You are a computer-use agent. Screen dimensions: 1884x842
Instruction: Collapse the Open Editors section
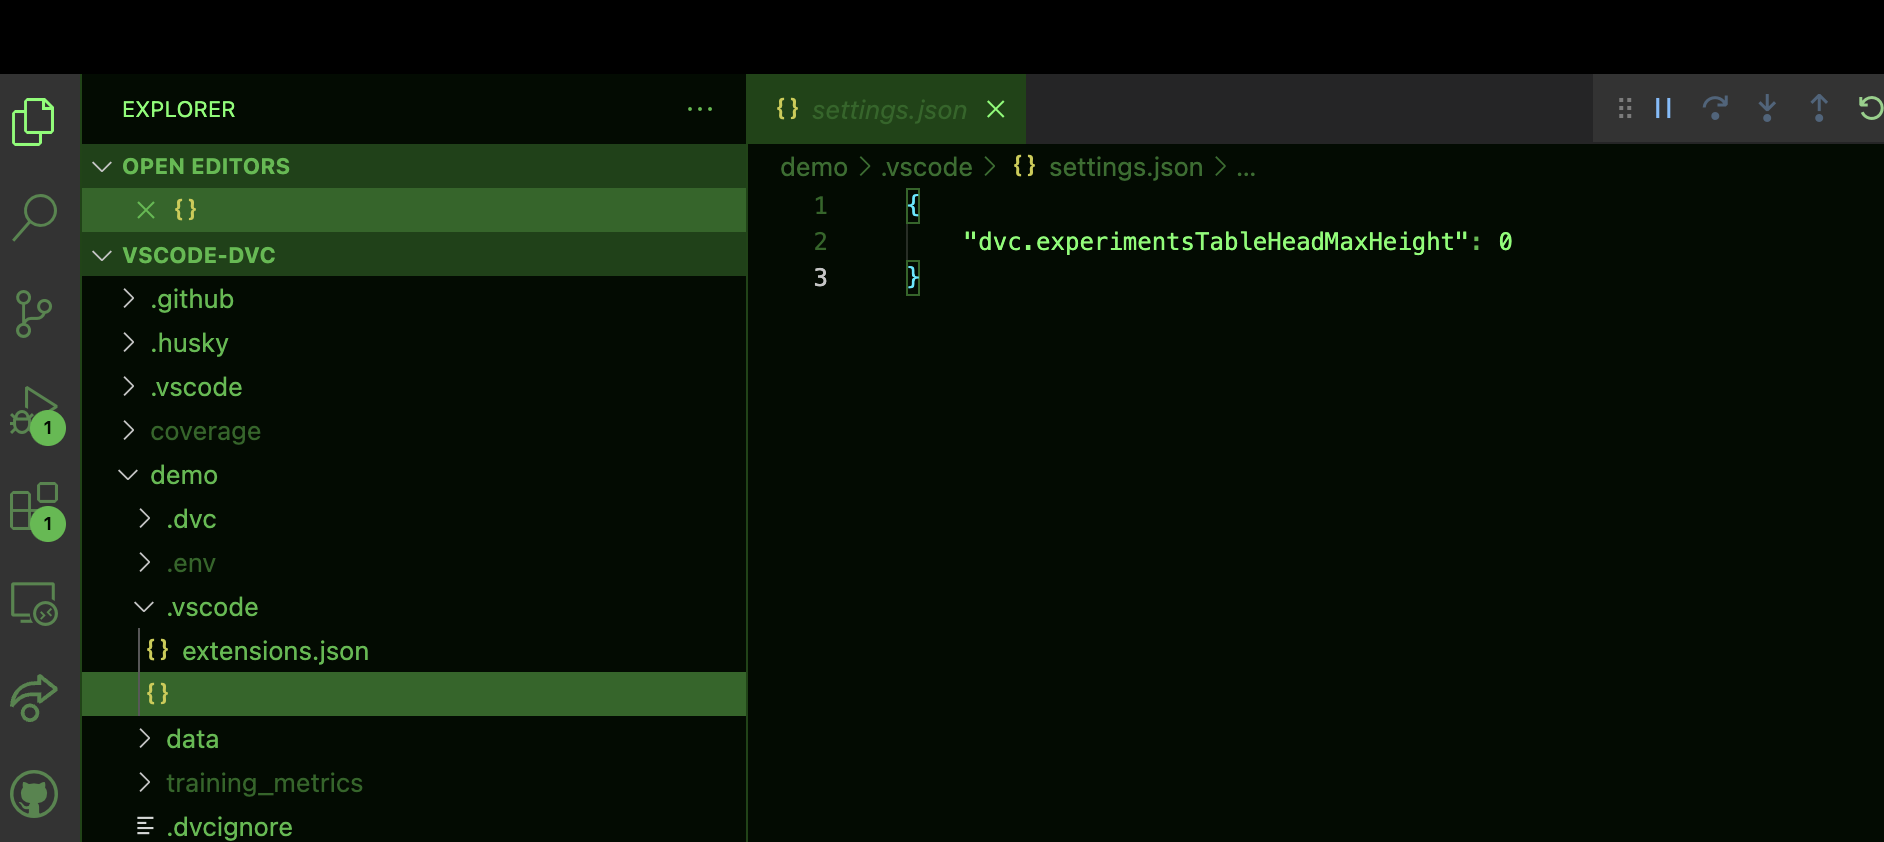(102, 166)
